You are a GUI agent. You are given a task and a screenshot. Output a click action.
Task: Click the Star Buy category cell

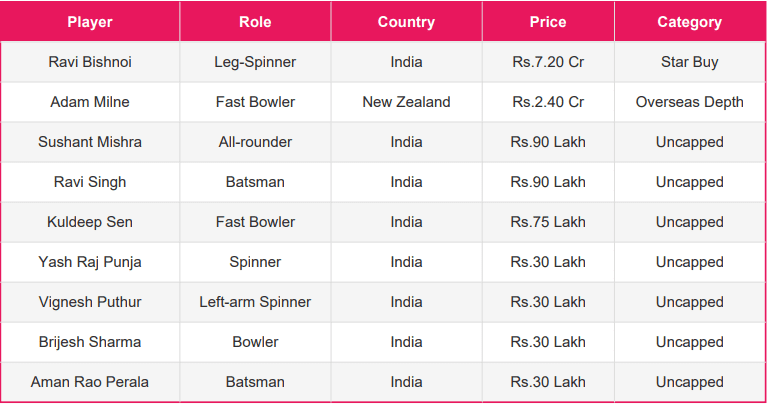pos(689,62)
